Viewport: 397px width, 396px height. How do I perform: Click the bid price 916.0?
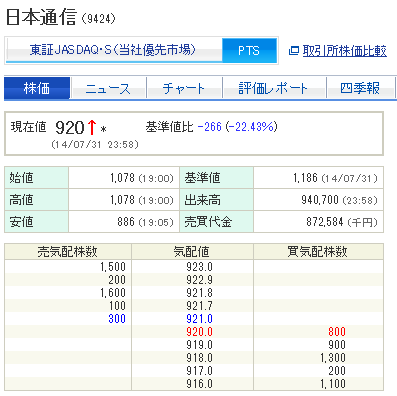coord(199,384)
